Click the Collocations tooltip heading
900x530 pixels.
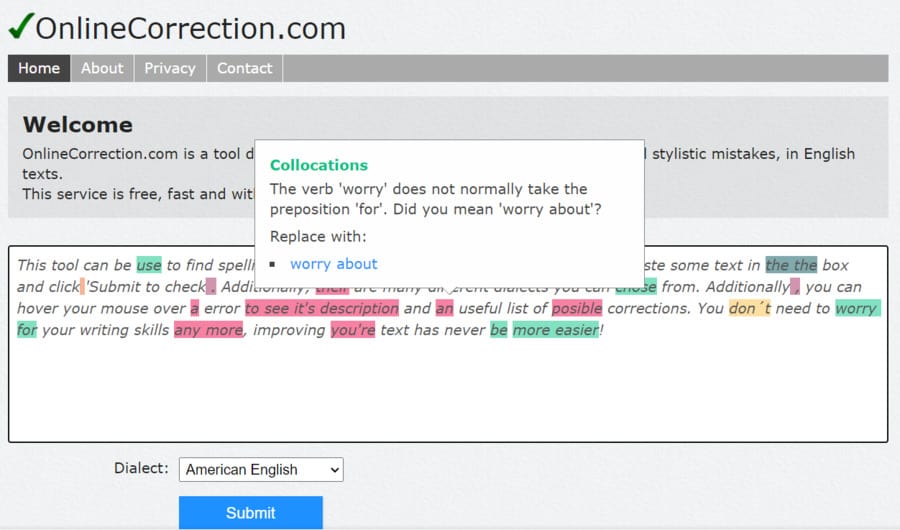319,165
